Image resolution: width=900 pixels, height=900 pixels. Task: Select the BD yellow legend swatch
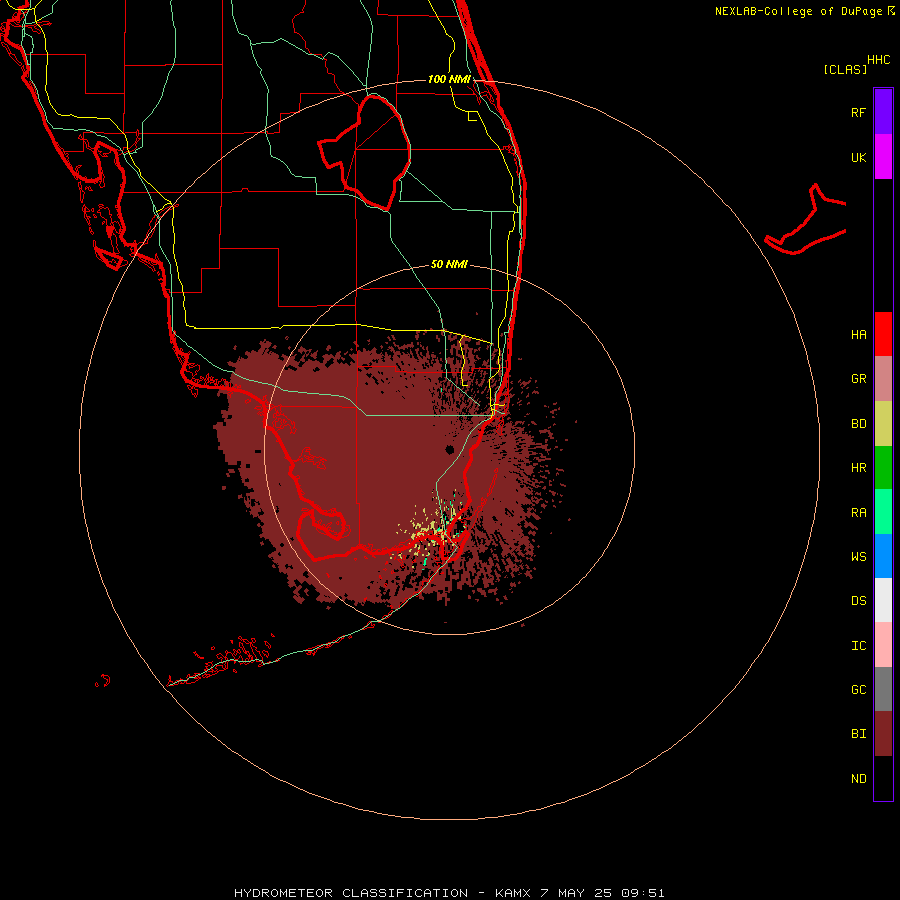point(883,424)
